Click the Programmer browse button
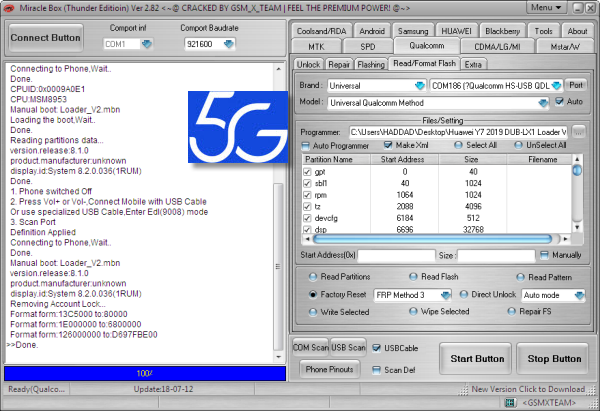Image resolution: width=600 pixels, height=411 pixels. click(x=579, y=132)
